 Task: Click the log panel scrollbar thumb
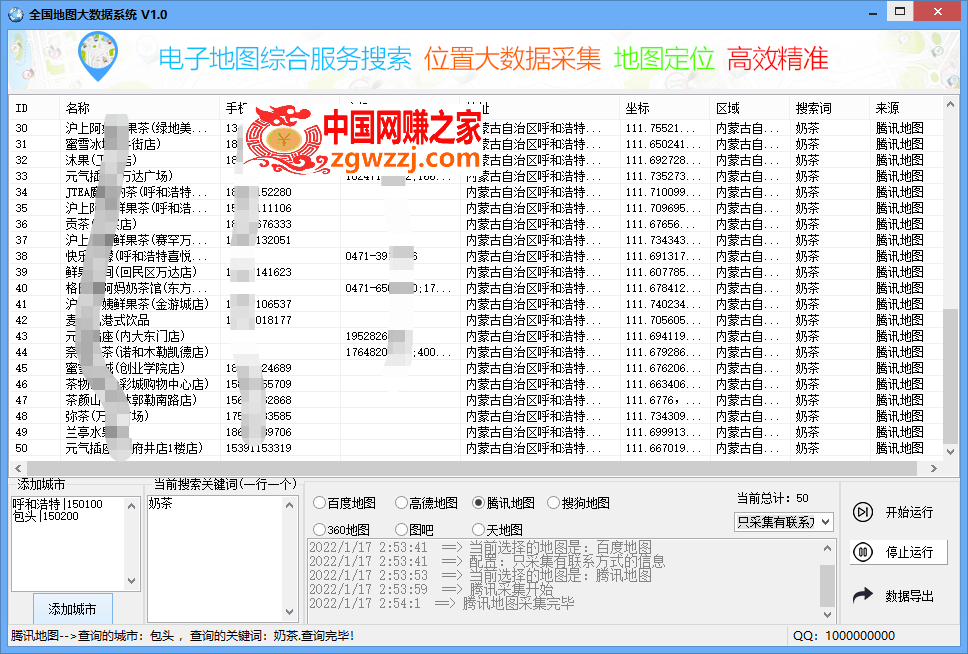tap(827, 585)
